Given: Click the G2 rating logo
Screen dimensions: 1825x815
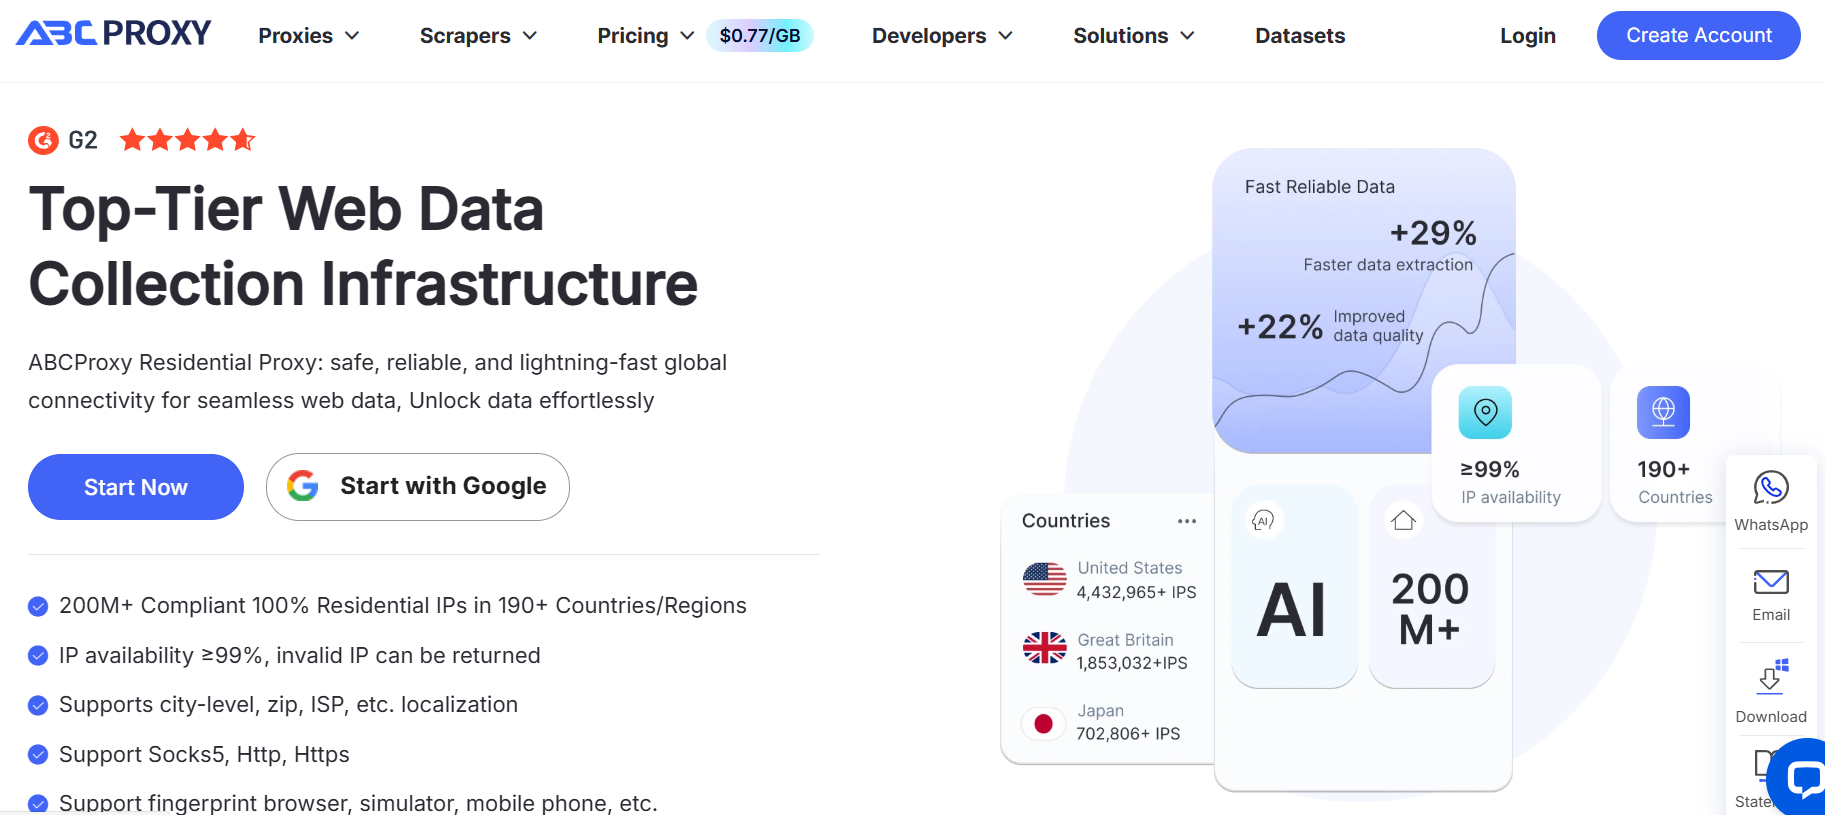Looking at the screenshot, I should pos(43,140).
